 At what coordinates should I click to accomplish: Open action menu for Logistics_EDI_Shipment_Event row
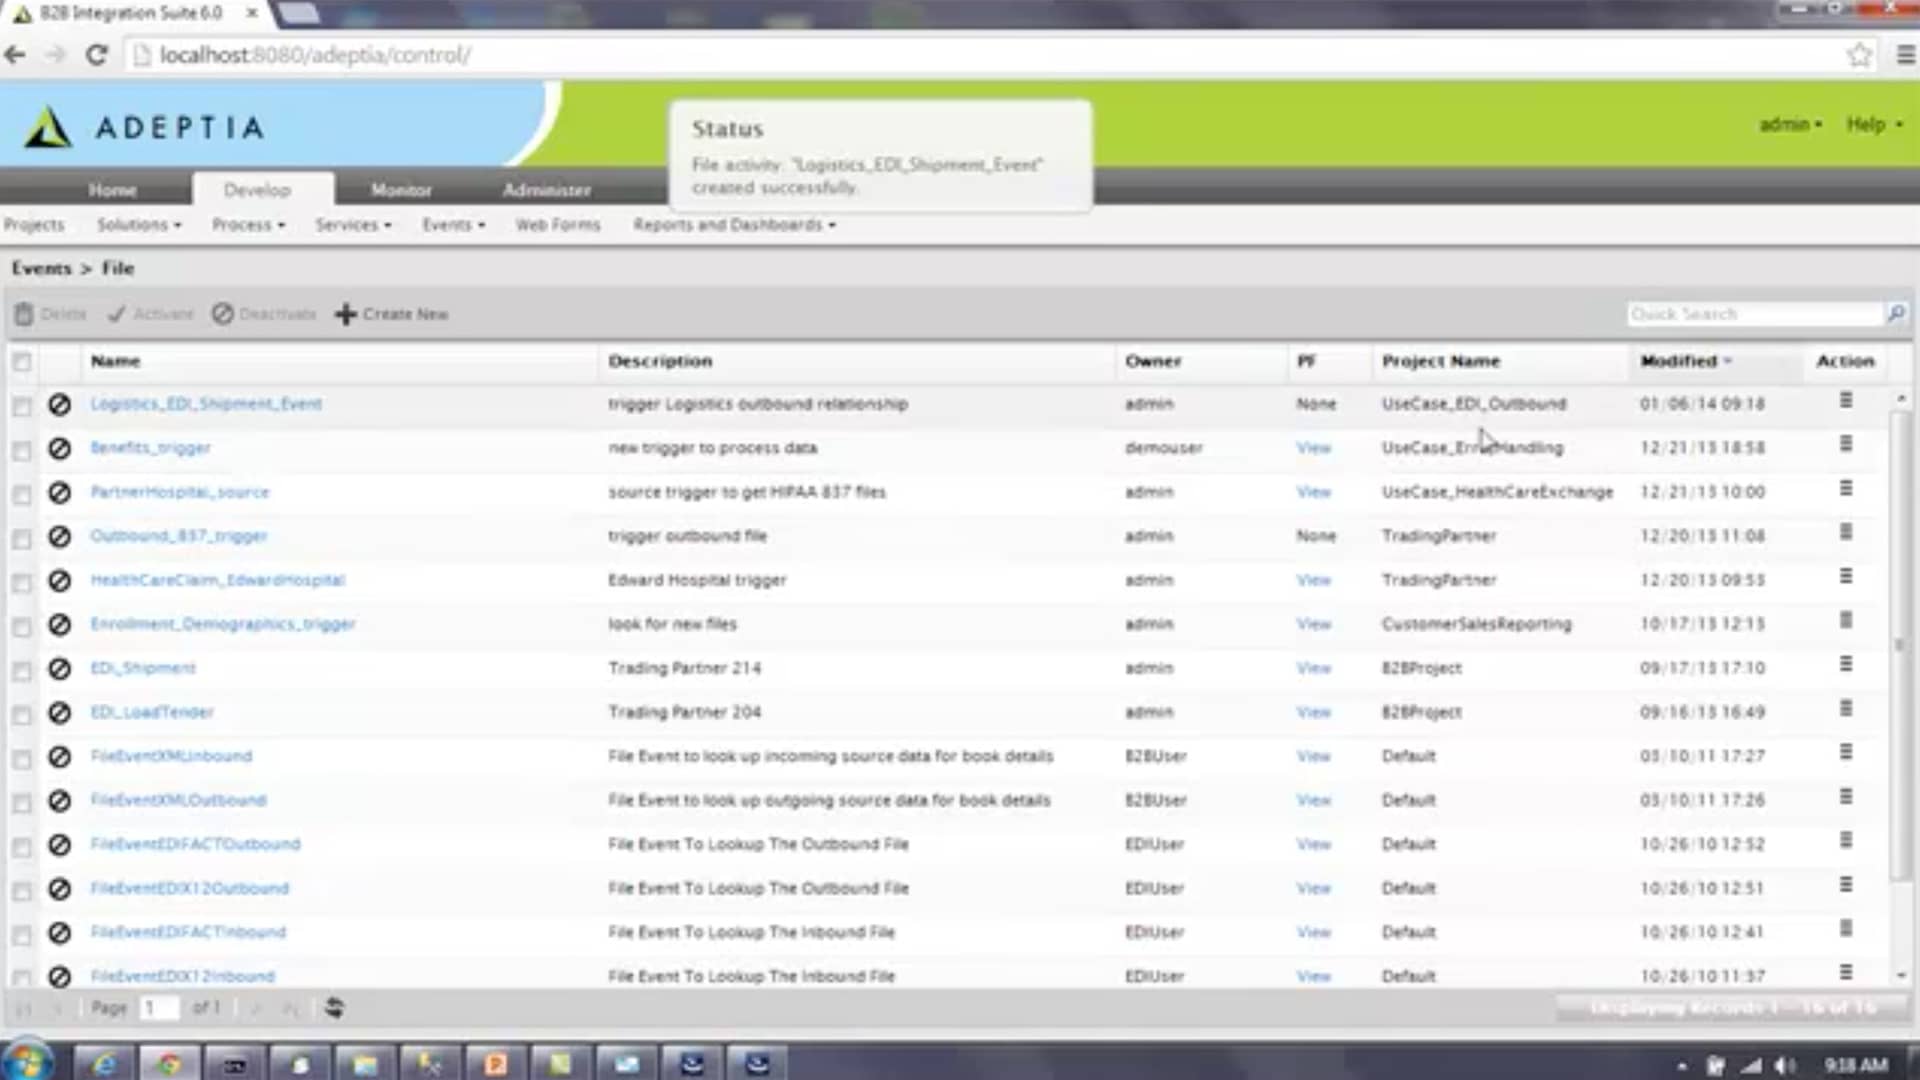click(1846, 401)
